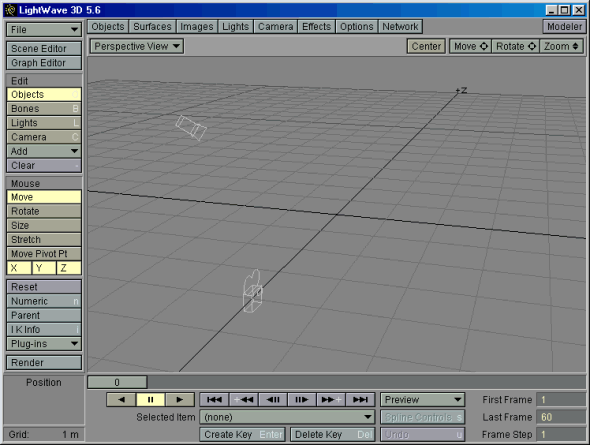Open the Lights panel tab
This screenshot has width=590, height=445.
235,27
